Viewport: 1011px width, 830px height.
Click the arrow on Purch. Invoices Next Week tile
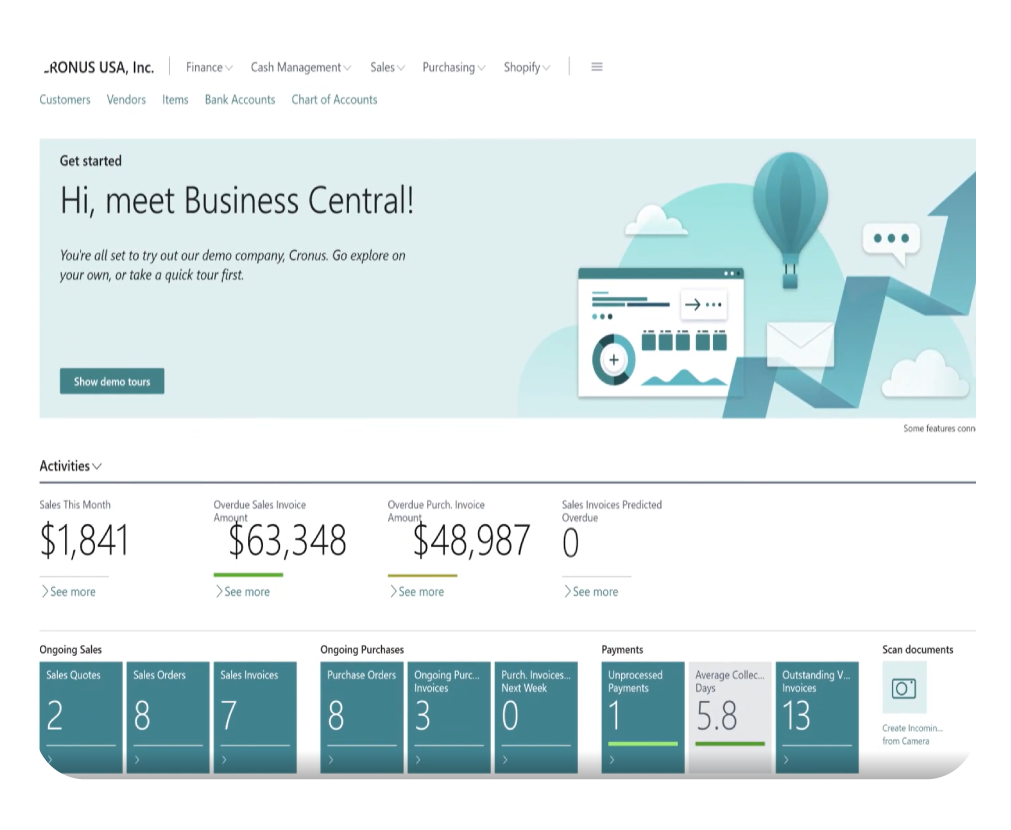[x=505, y=760]
